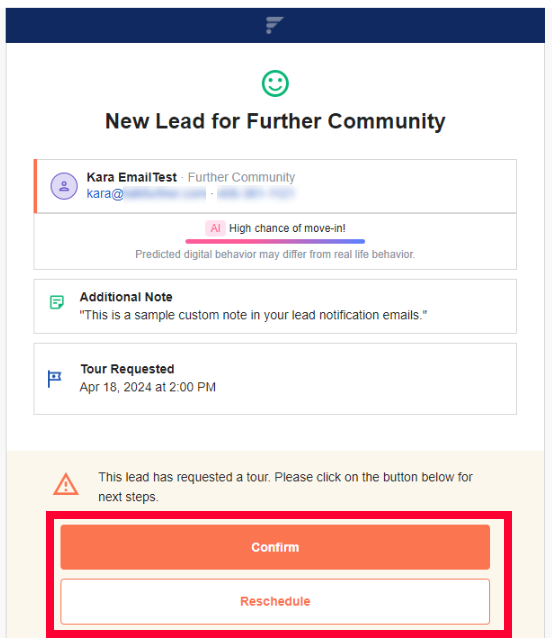Click the Kara EmailTest name
552x638 pixels.
(131, 177)
